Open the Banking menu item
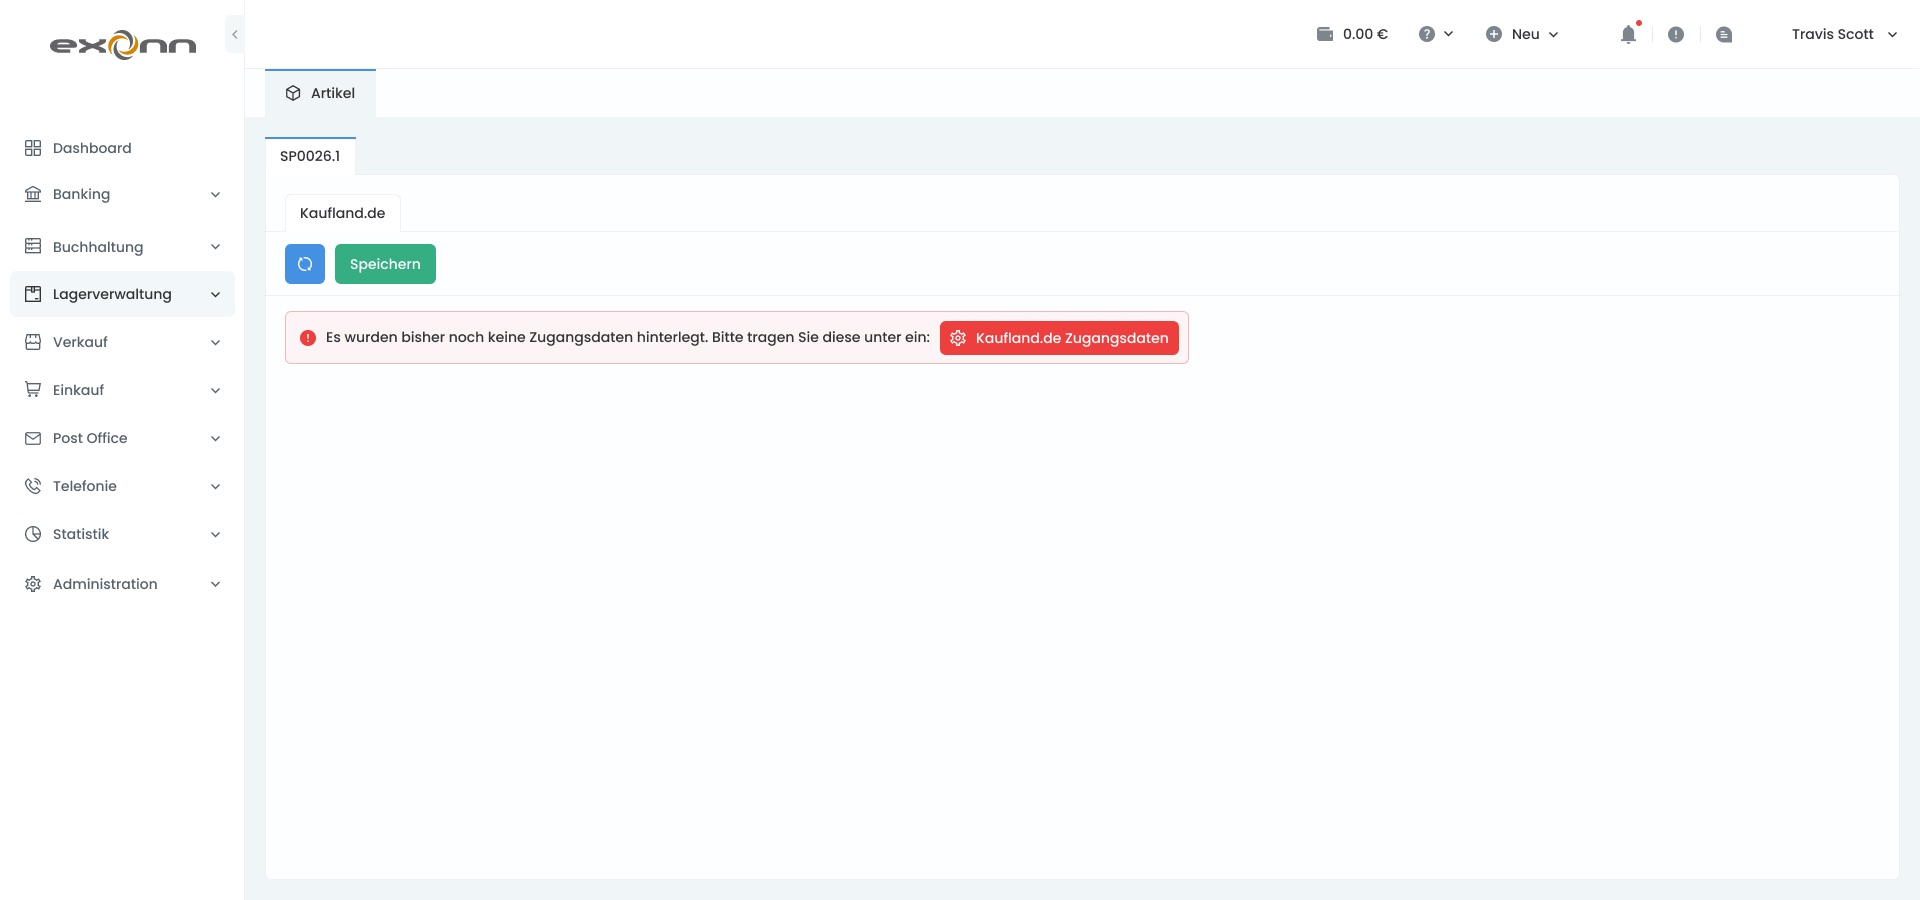This screenshot has height=900, width=1920. tap(122, 194)
